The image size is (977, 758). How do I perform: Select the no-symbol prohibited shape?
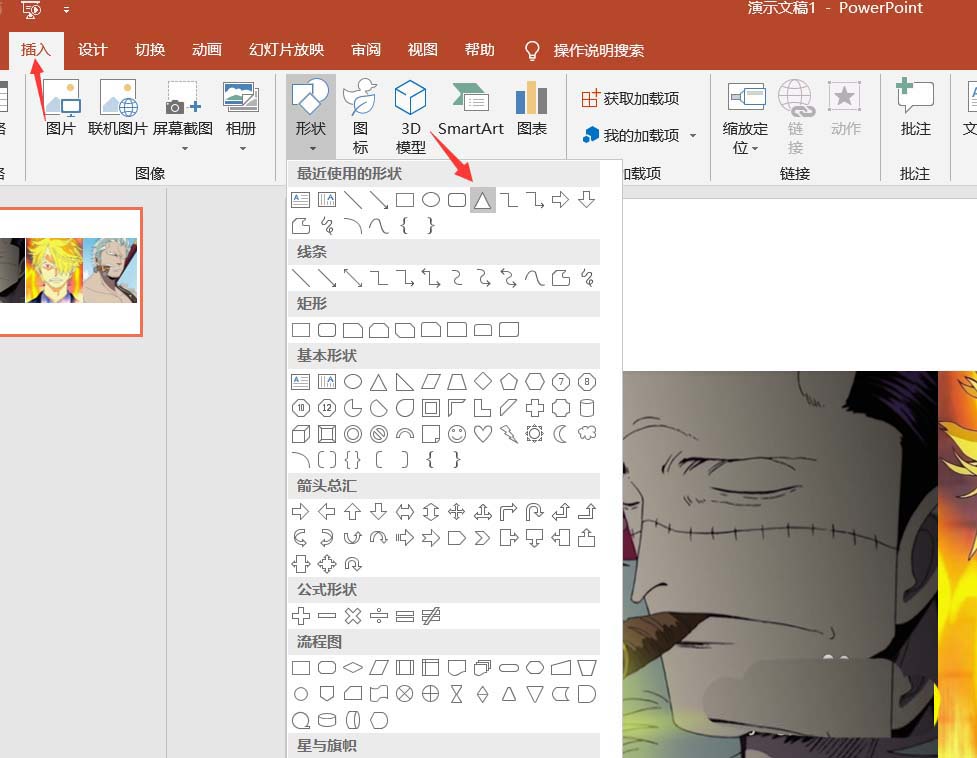tap(379, 434)
